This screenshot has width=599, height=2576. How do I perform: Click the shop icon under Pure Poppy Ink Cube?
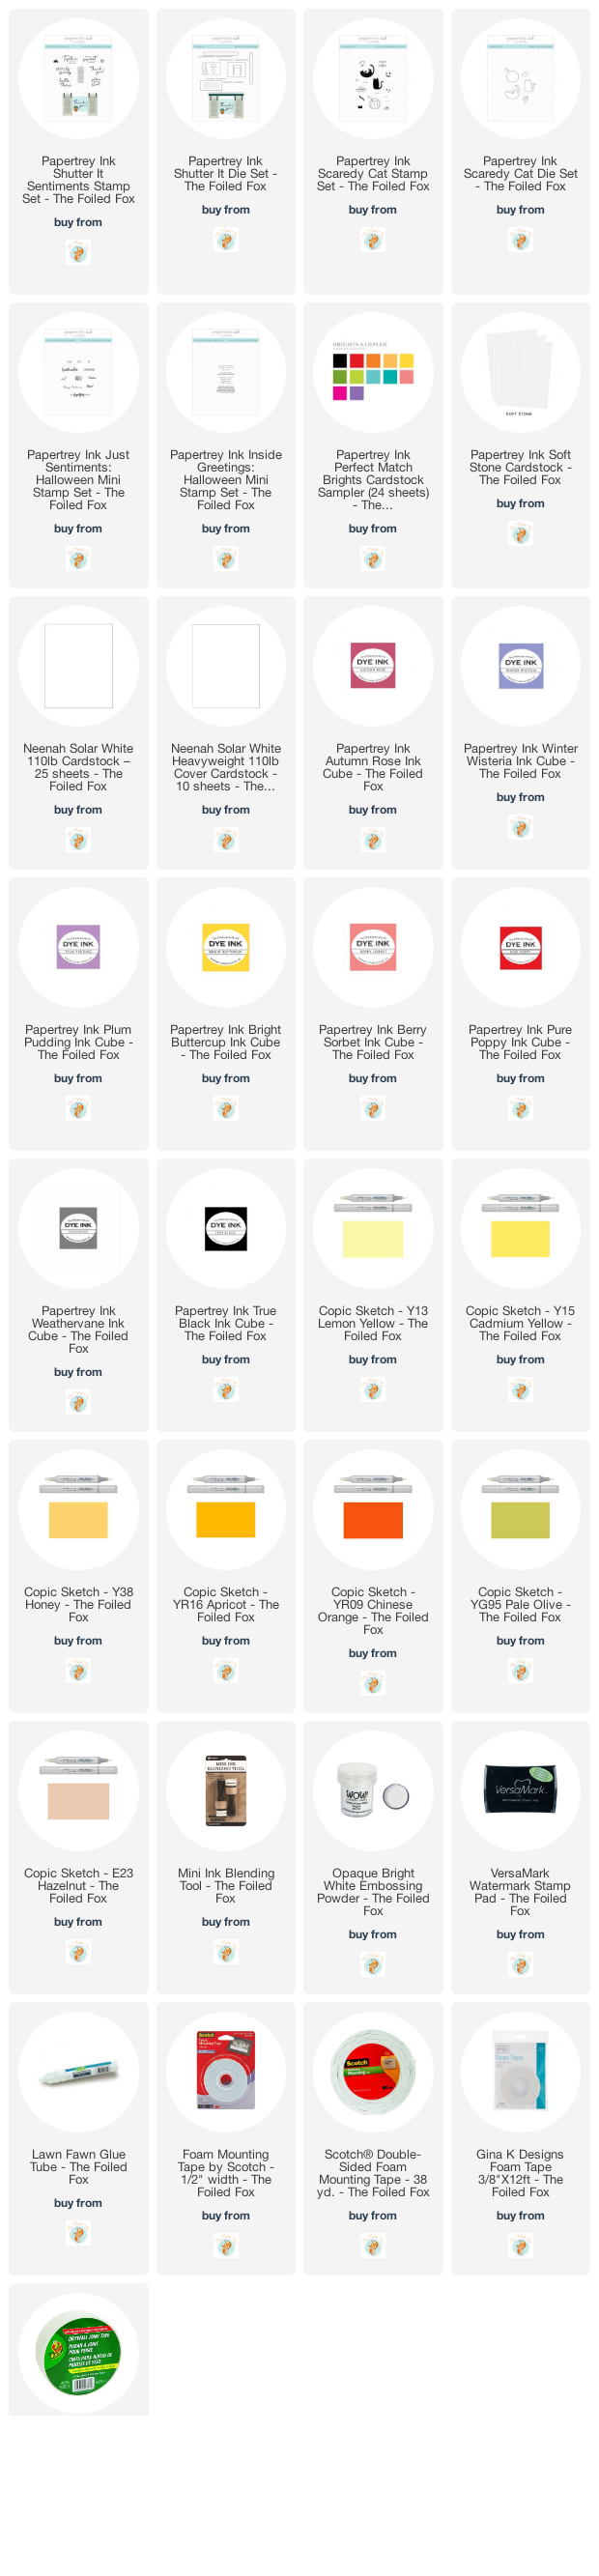click(520, 1109)
